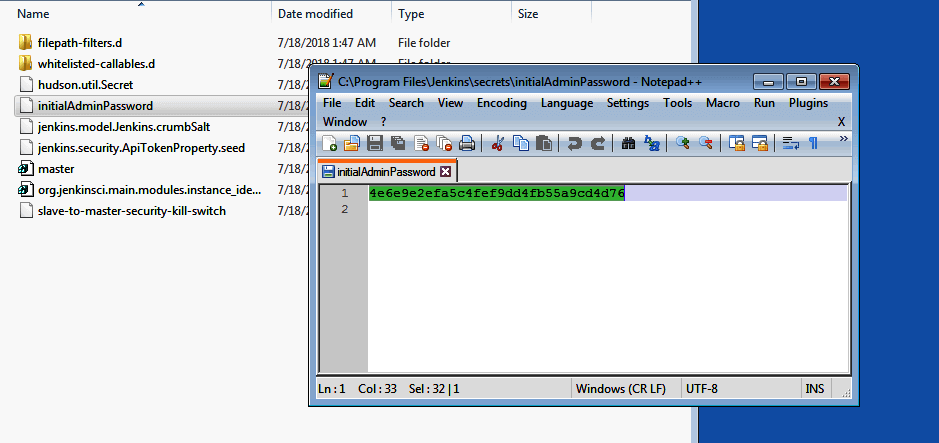Click the Print toolbar icon

tap(466, 143)
